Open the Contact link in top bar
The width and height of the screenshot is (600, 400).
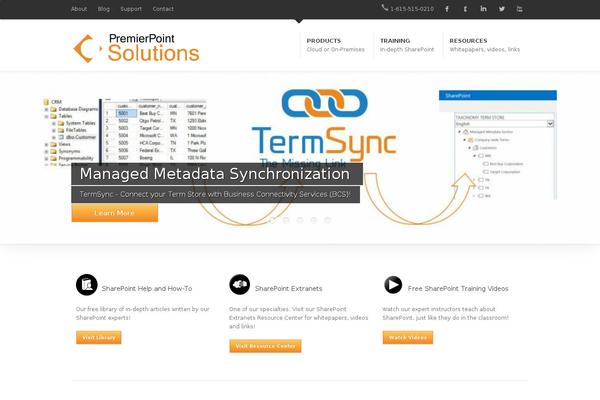click(x=163, y=9)
